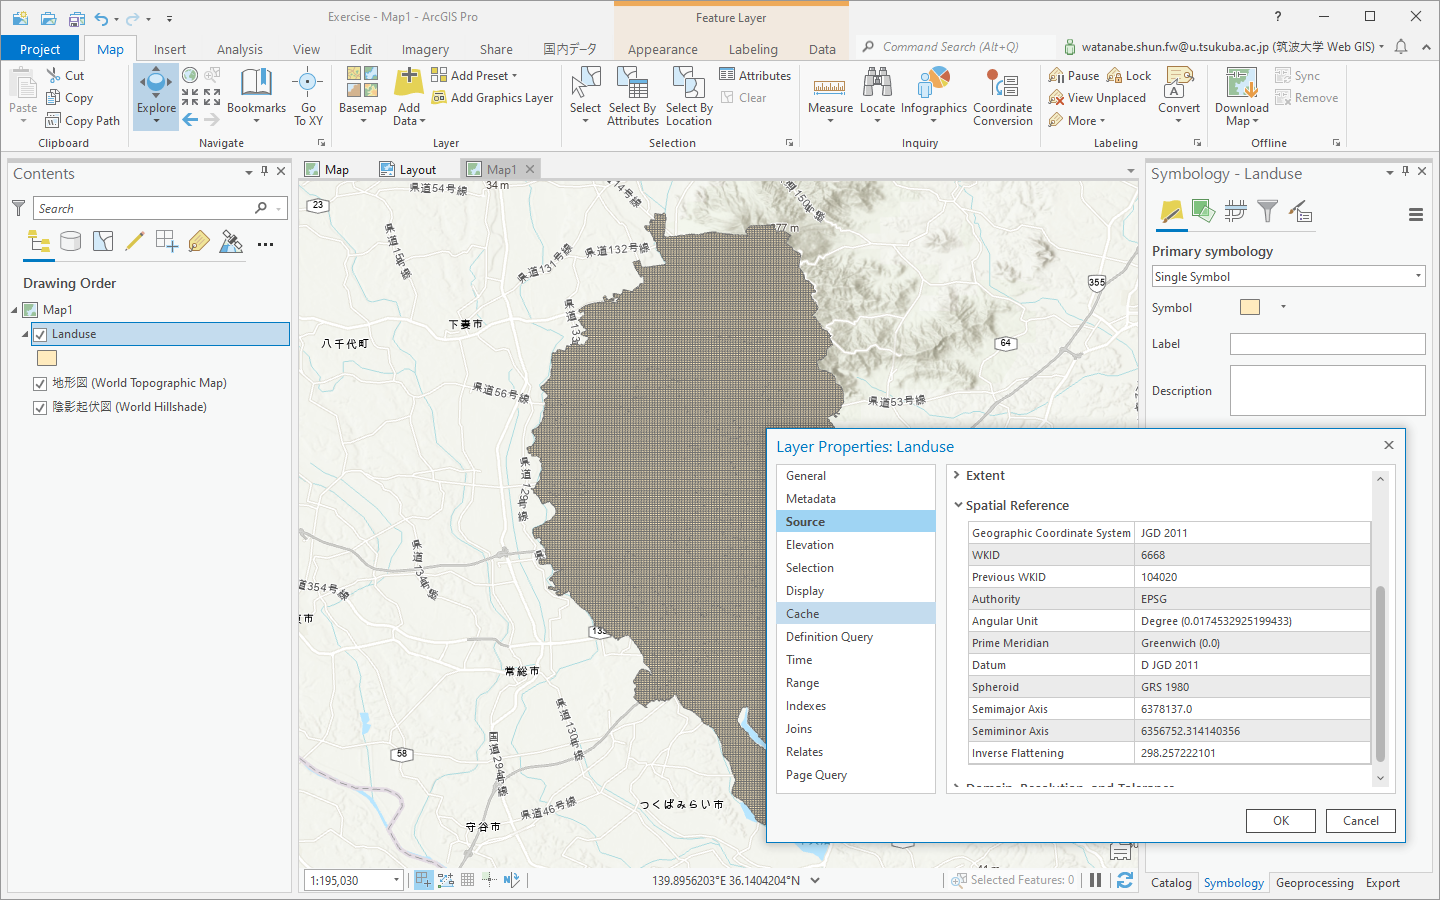Open the Appearance ribbon tab
Image resolution: width=1440 pixels, height=900 pixels.
(x=663, y=49)
